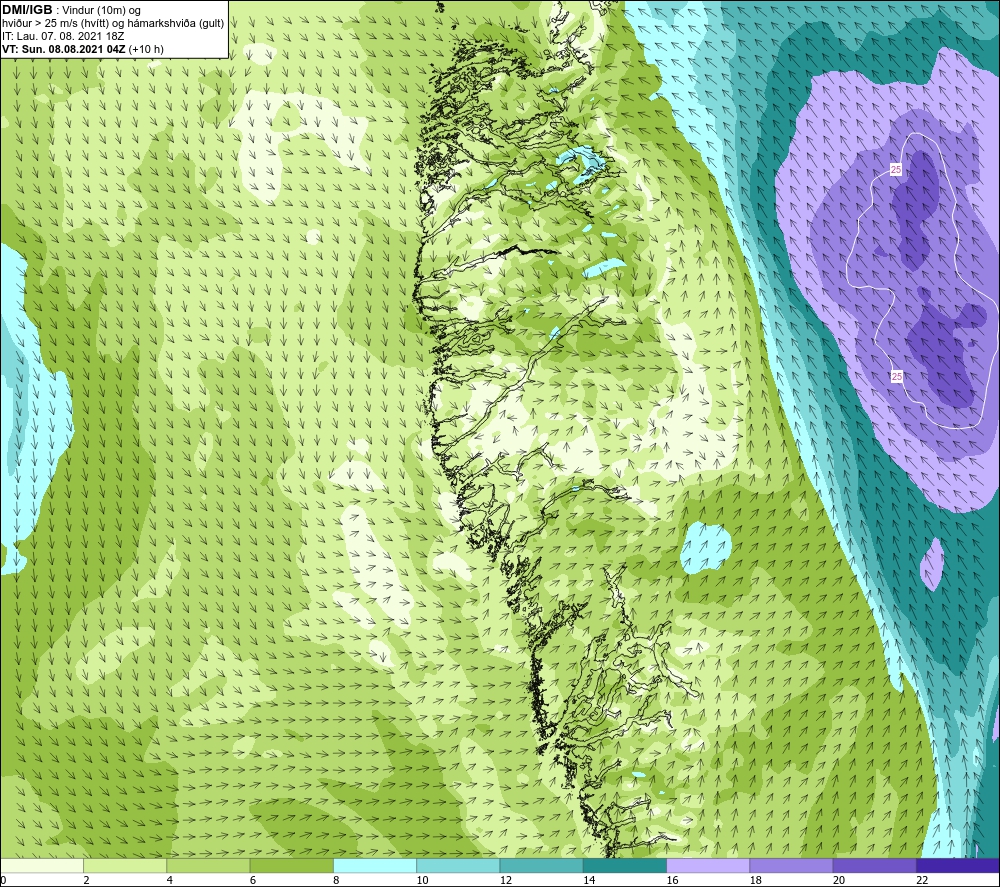
Task: Click the legend value "10"
Action: pyautogui.click(x=422, y=880)
